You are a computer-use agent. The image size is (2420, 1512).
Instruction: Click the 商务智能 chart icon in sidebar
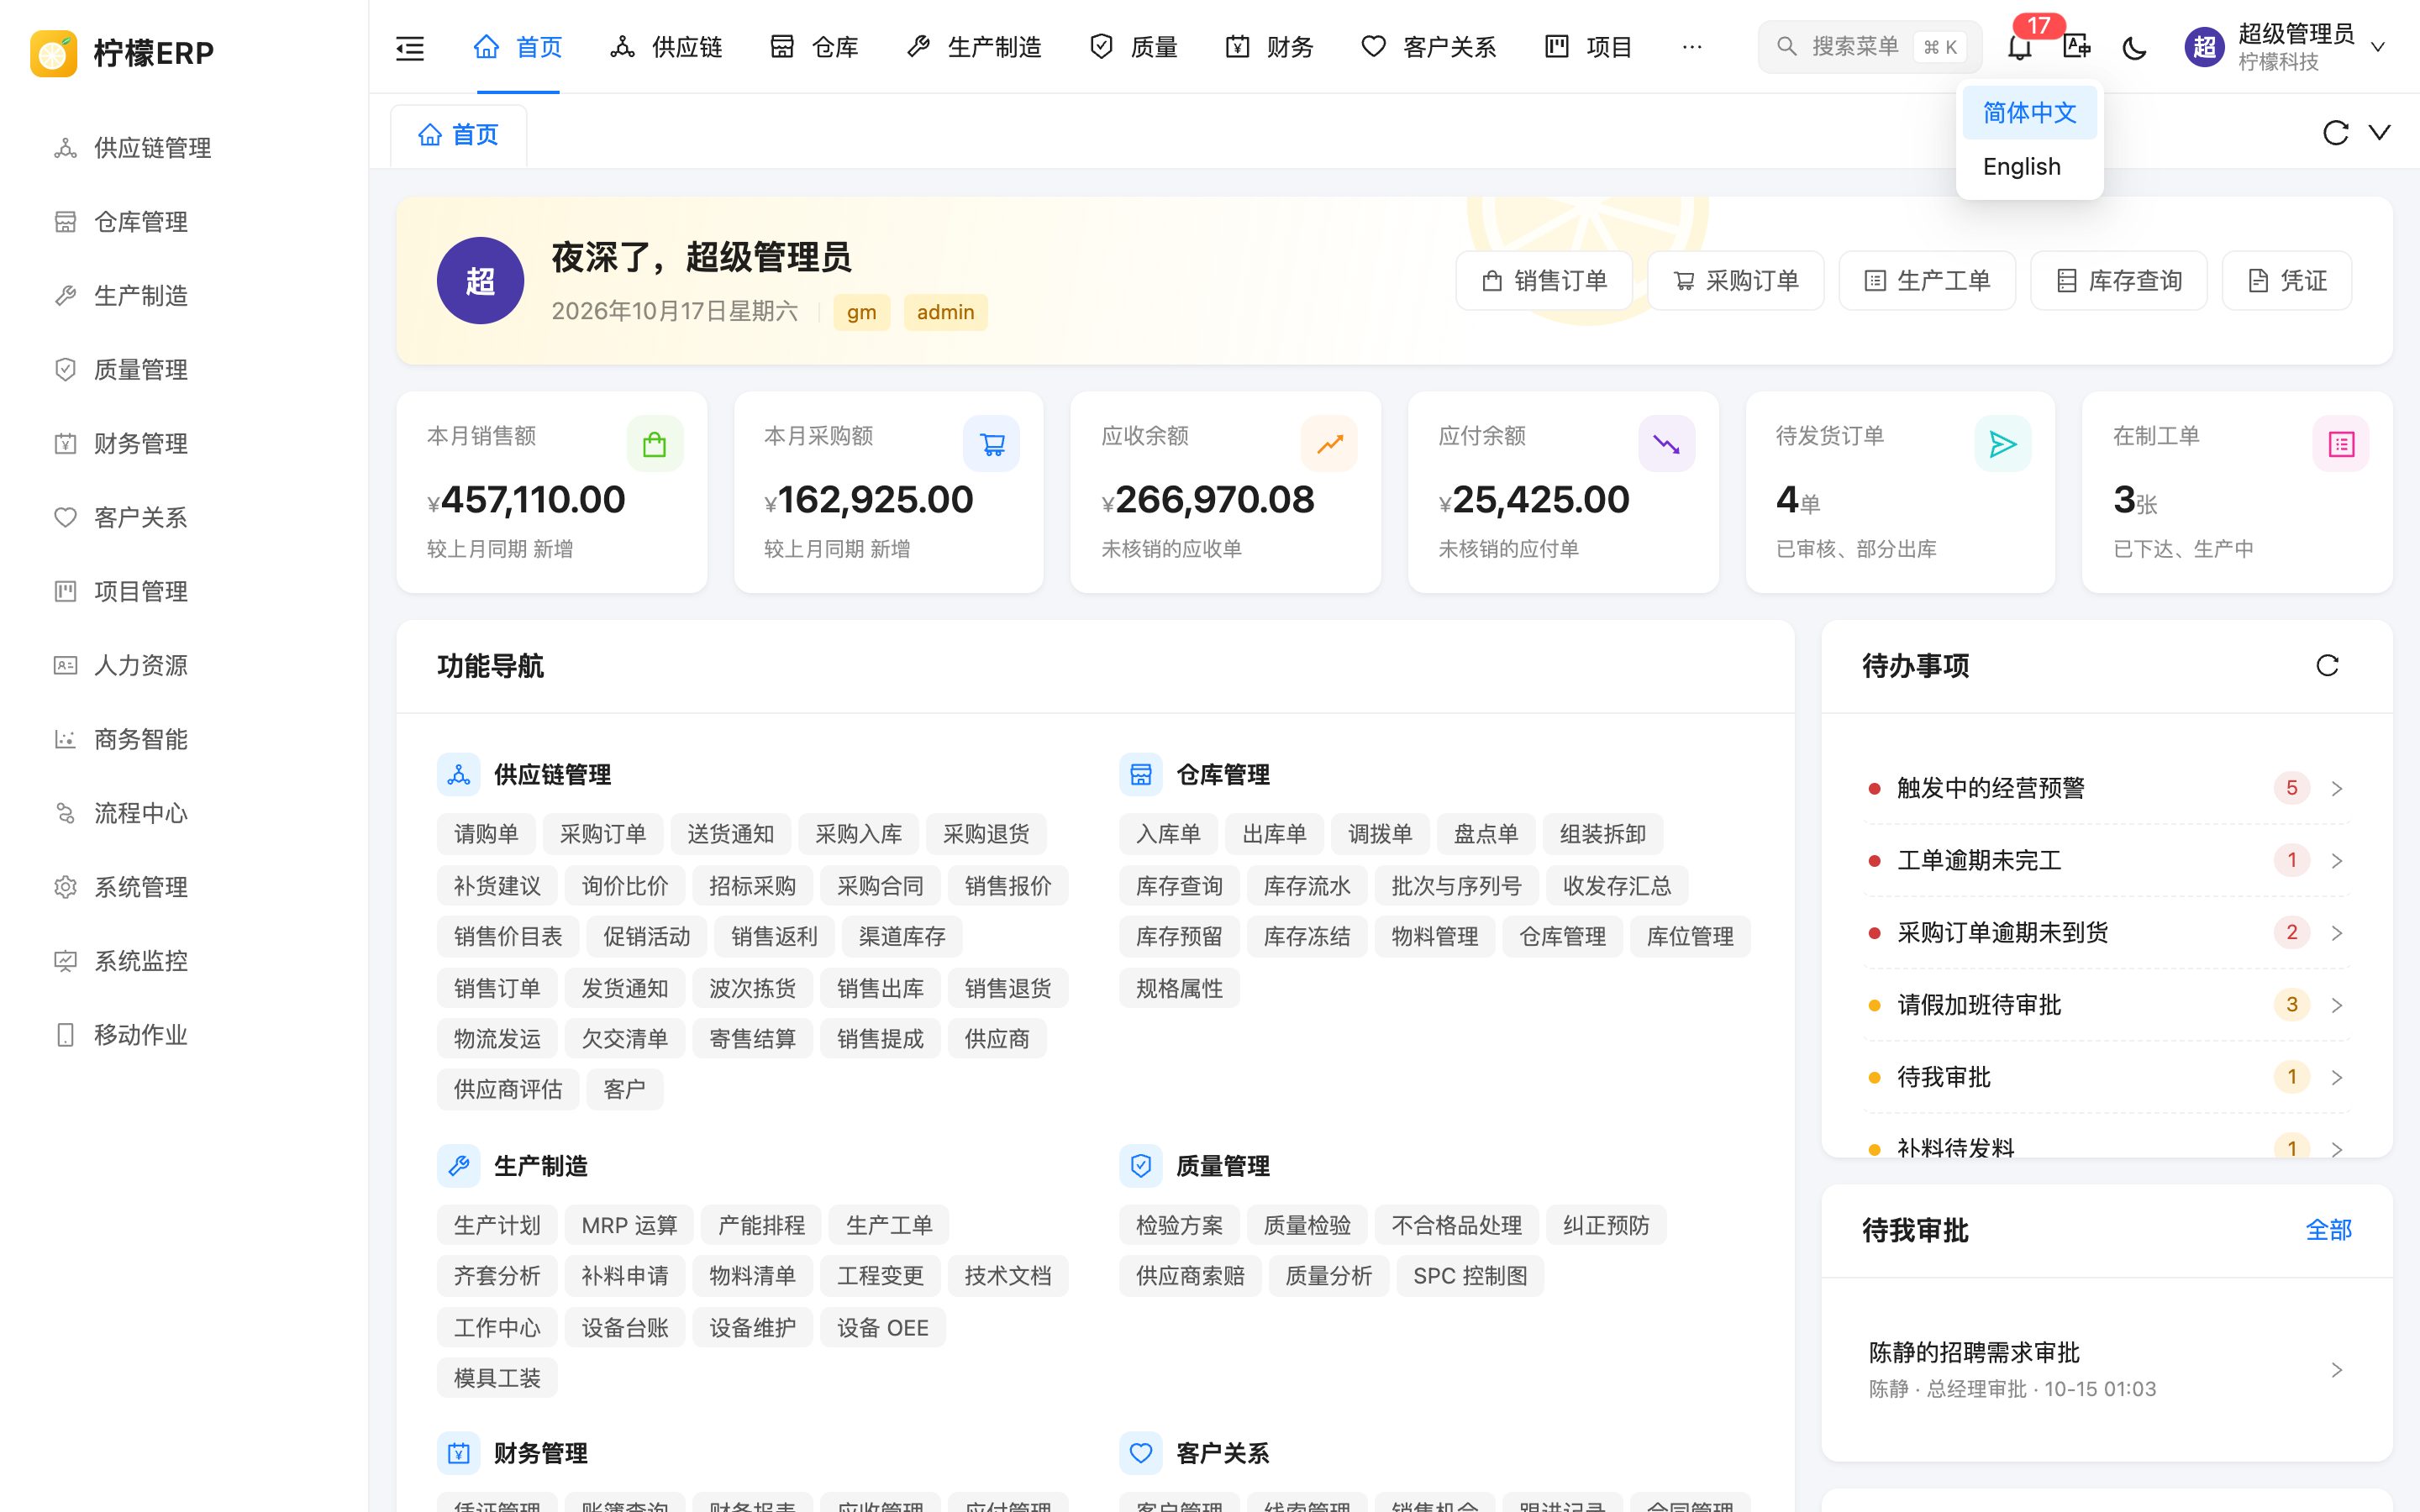click(65, 739)
